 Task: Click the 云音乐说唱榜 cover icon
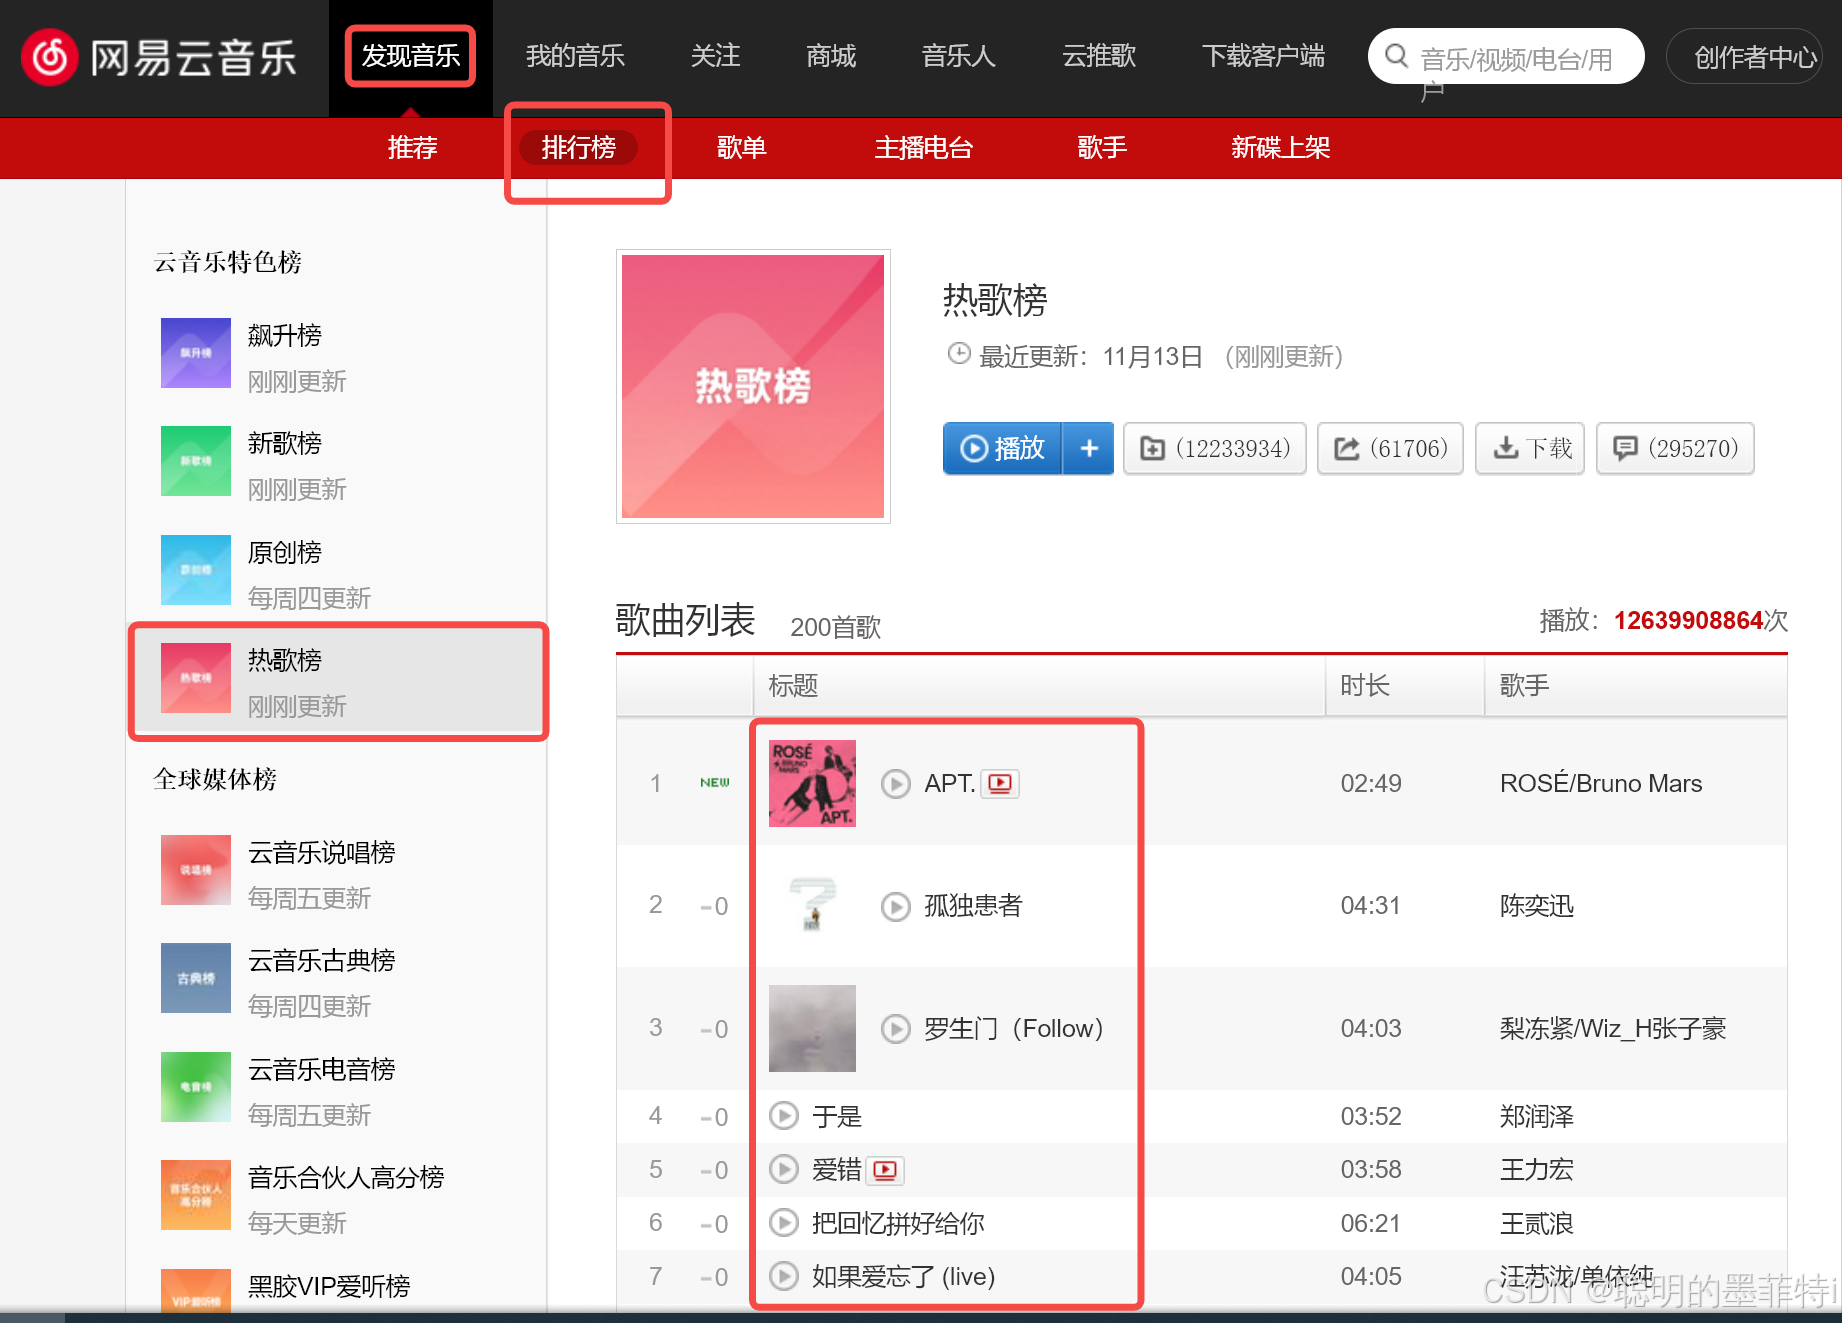point(196,870)
